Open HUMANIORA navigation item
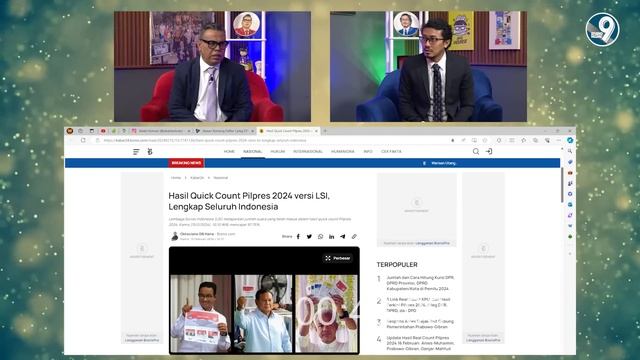This screenshot has width=640, height=360. click(343, 151)
